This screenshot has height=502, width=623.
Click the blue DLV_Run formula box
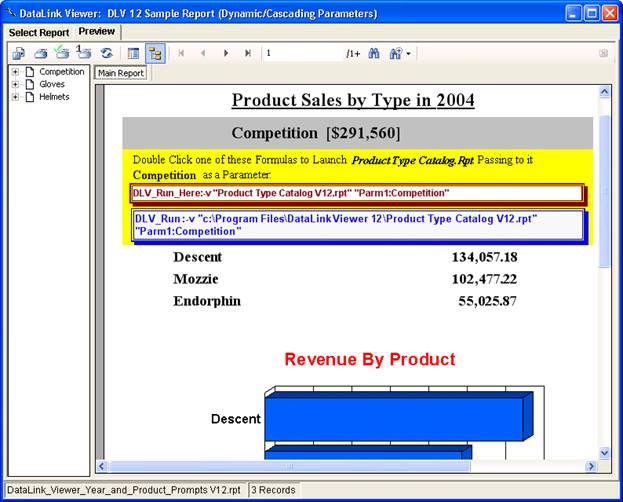coord(358,225)
